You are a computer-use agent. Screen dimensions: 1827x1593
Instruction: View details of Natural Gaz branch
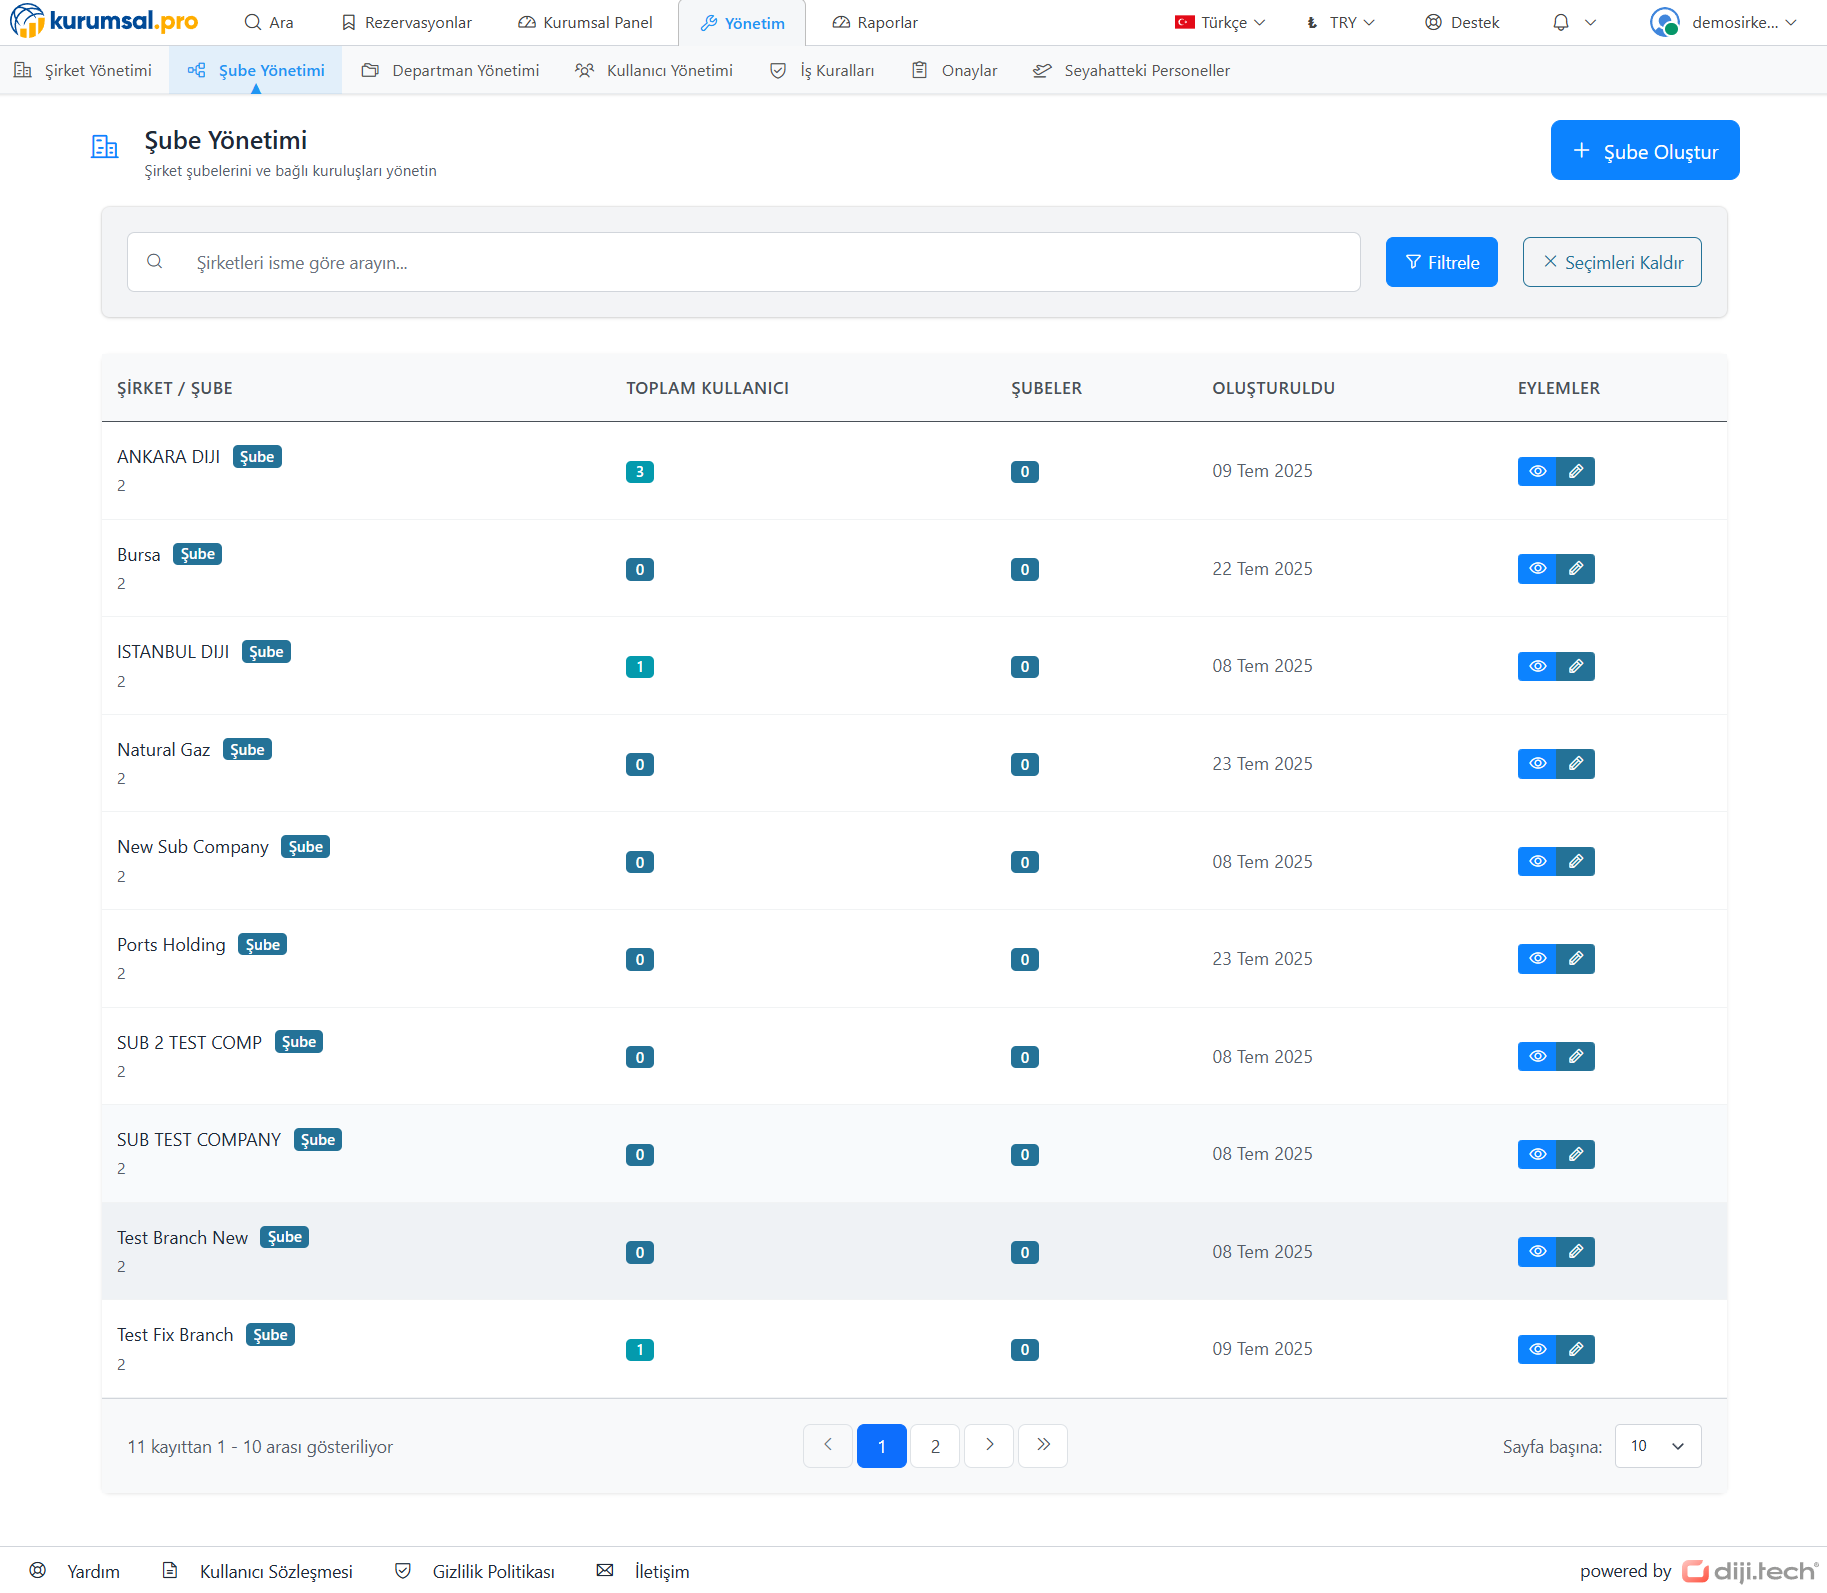tap(1537, 764)
